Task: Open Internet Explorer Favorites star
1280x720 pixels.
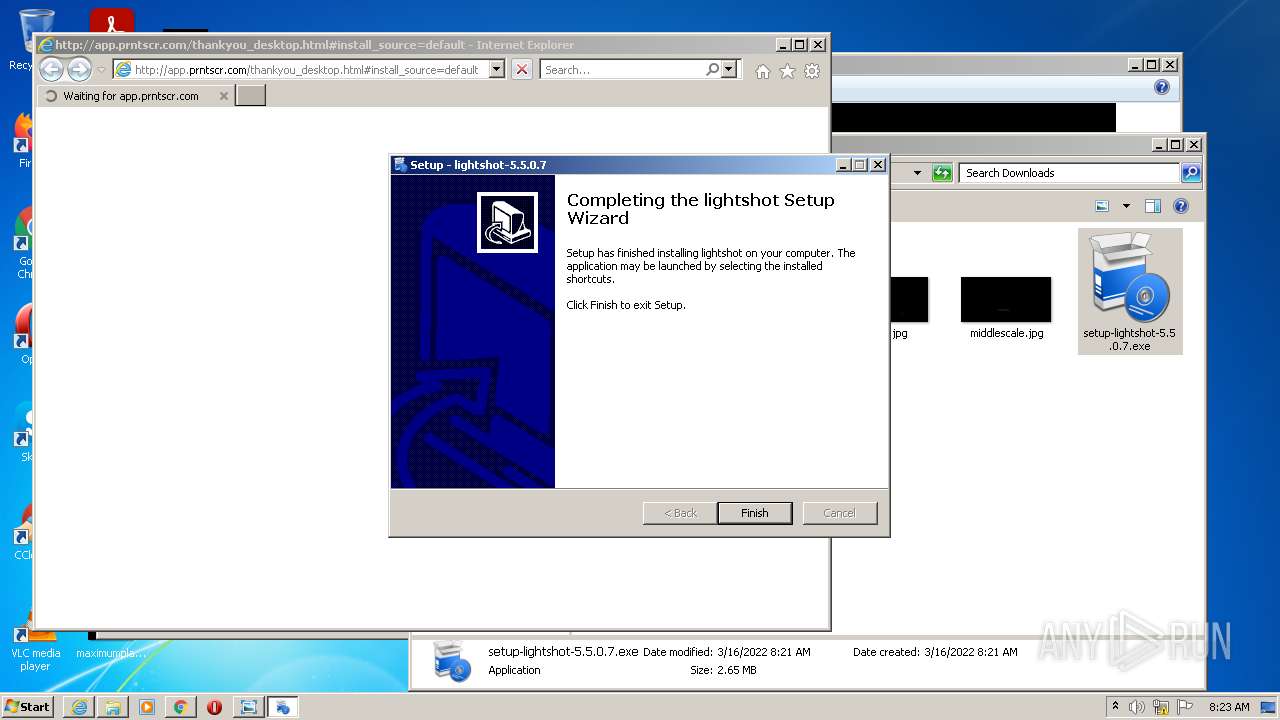Action: [x=787, y=71]
